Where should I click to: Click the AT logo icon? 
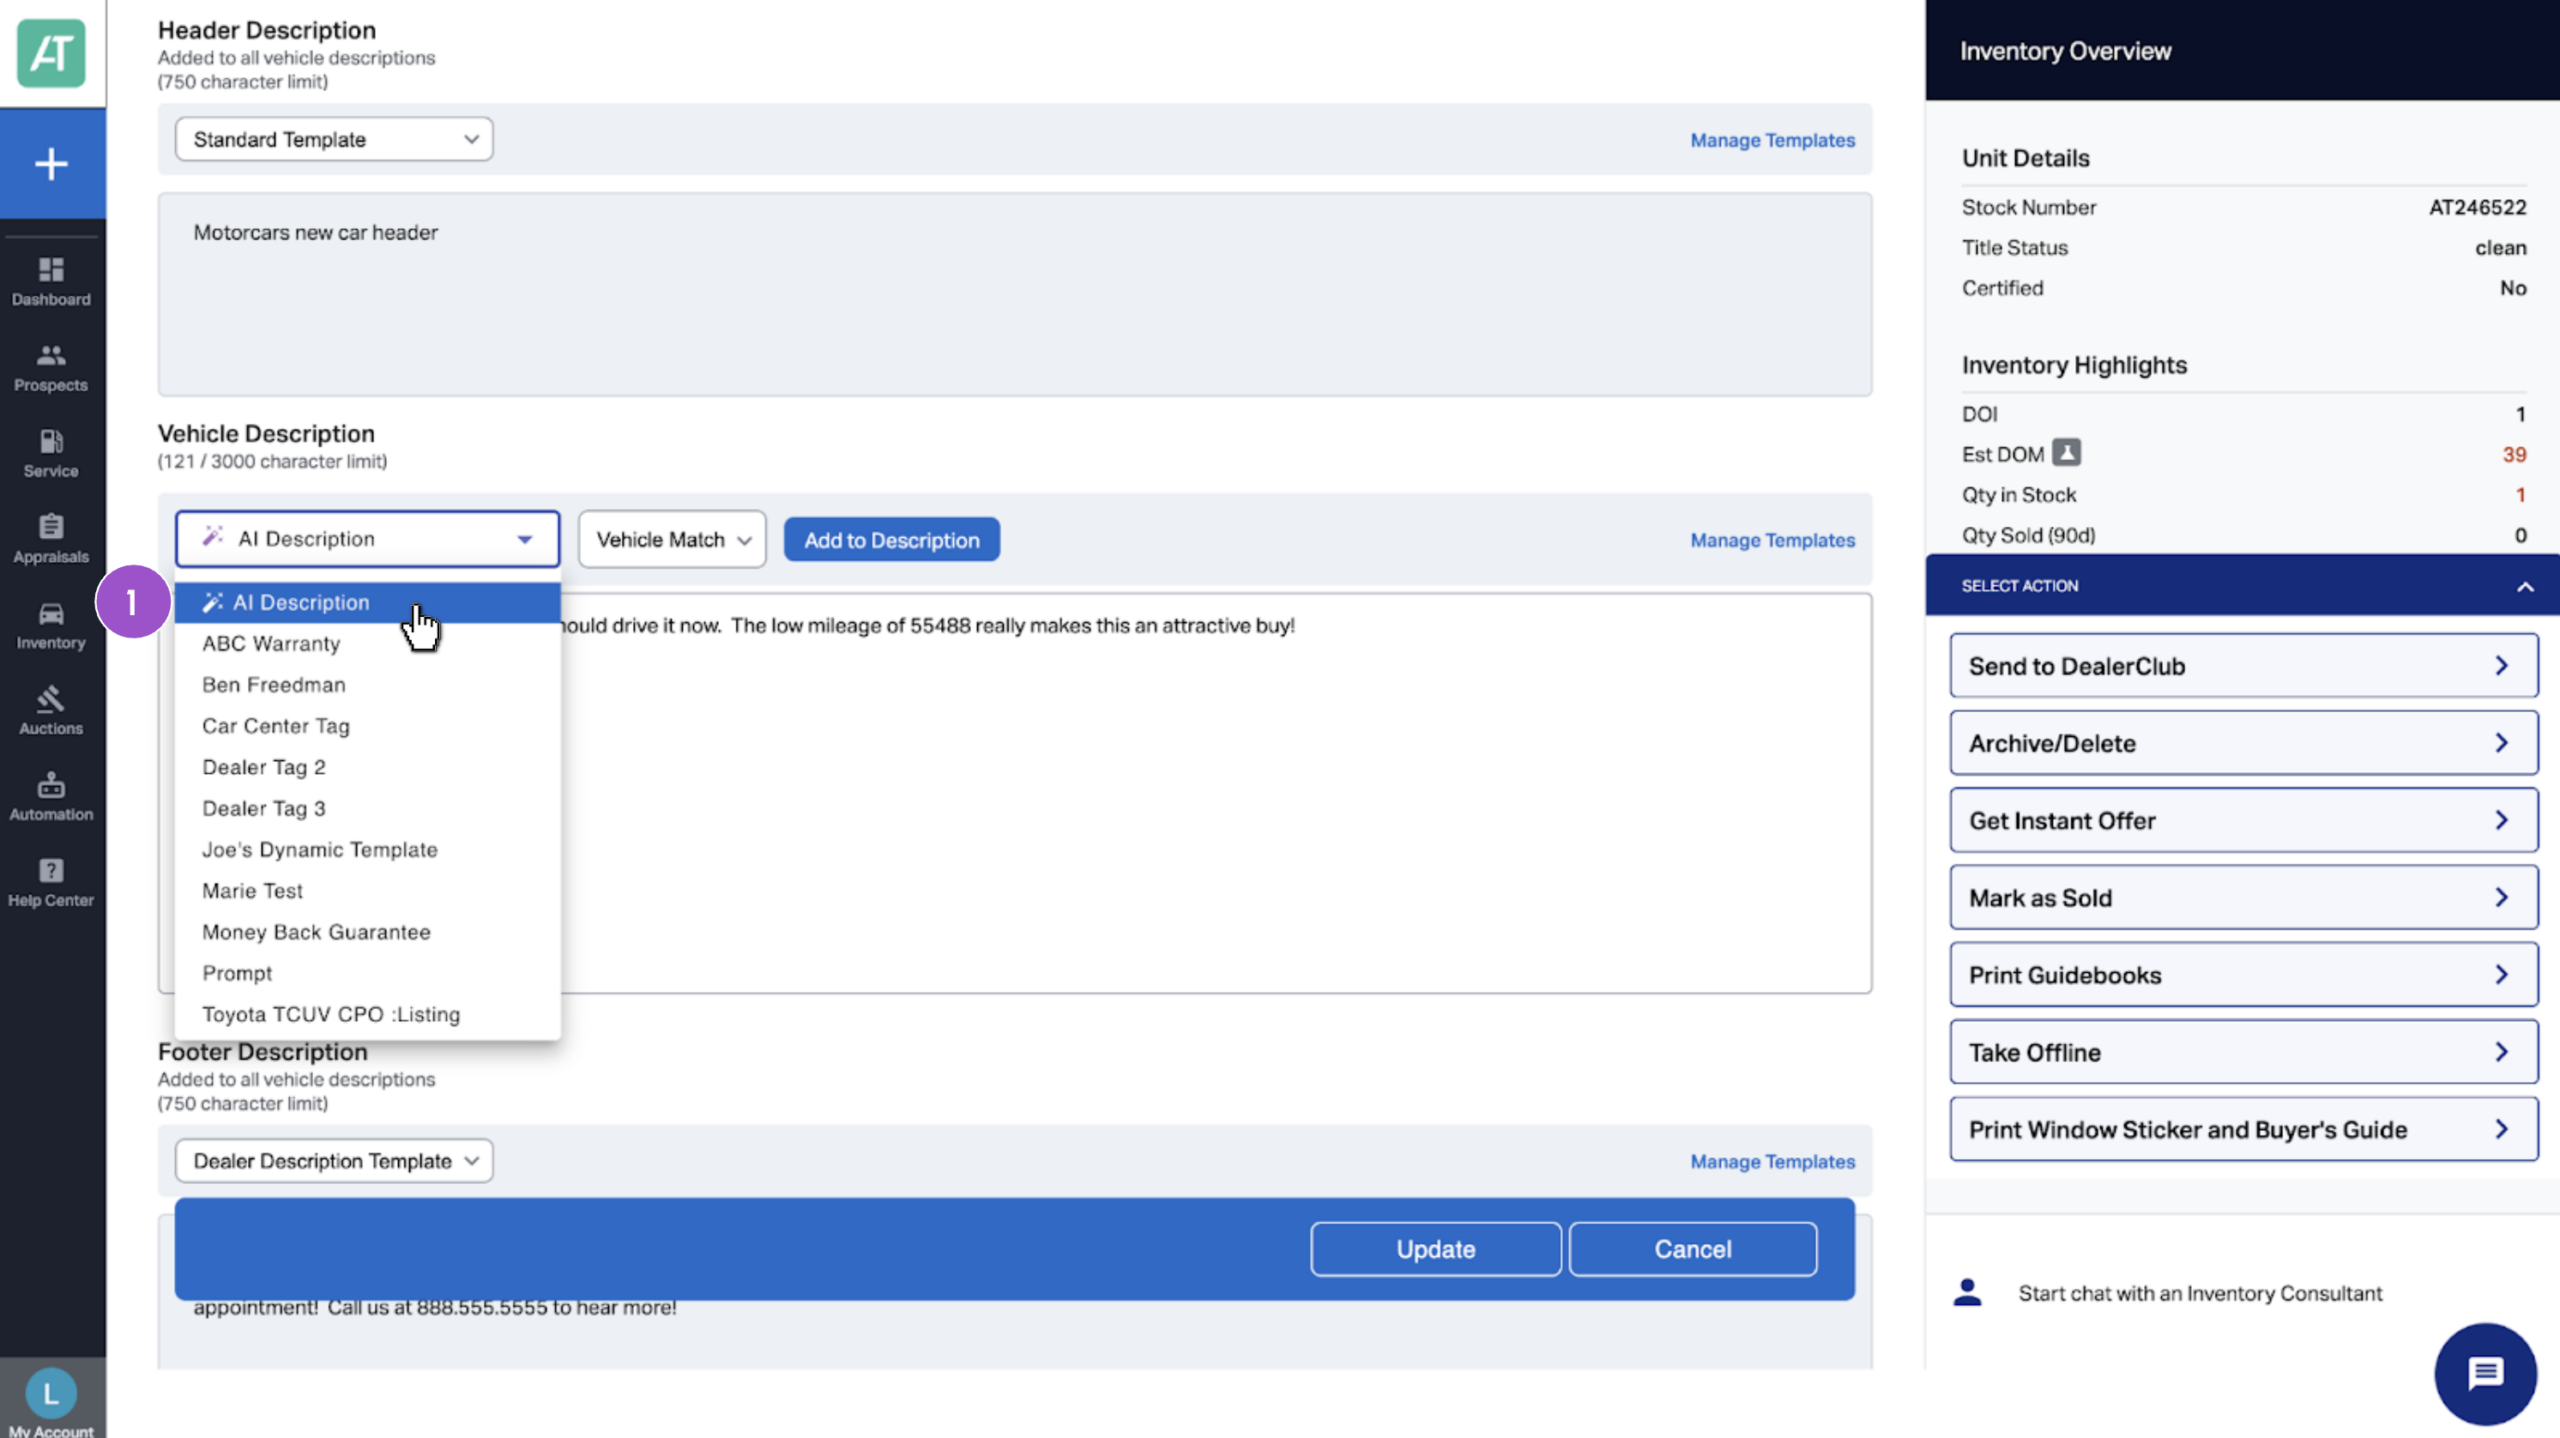click(51, 53)
